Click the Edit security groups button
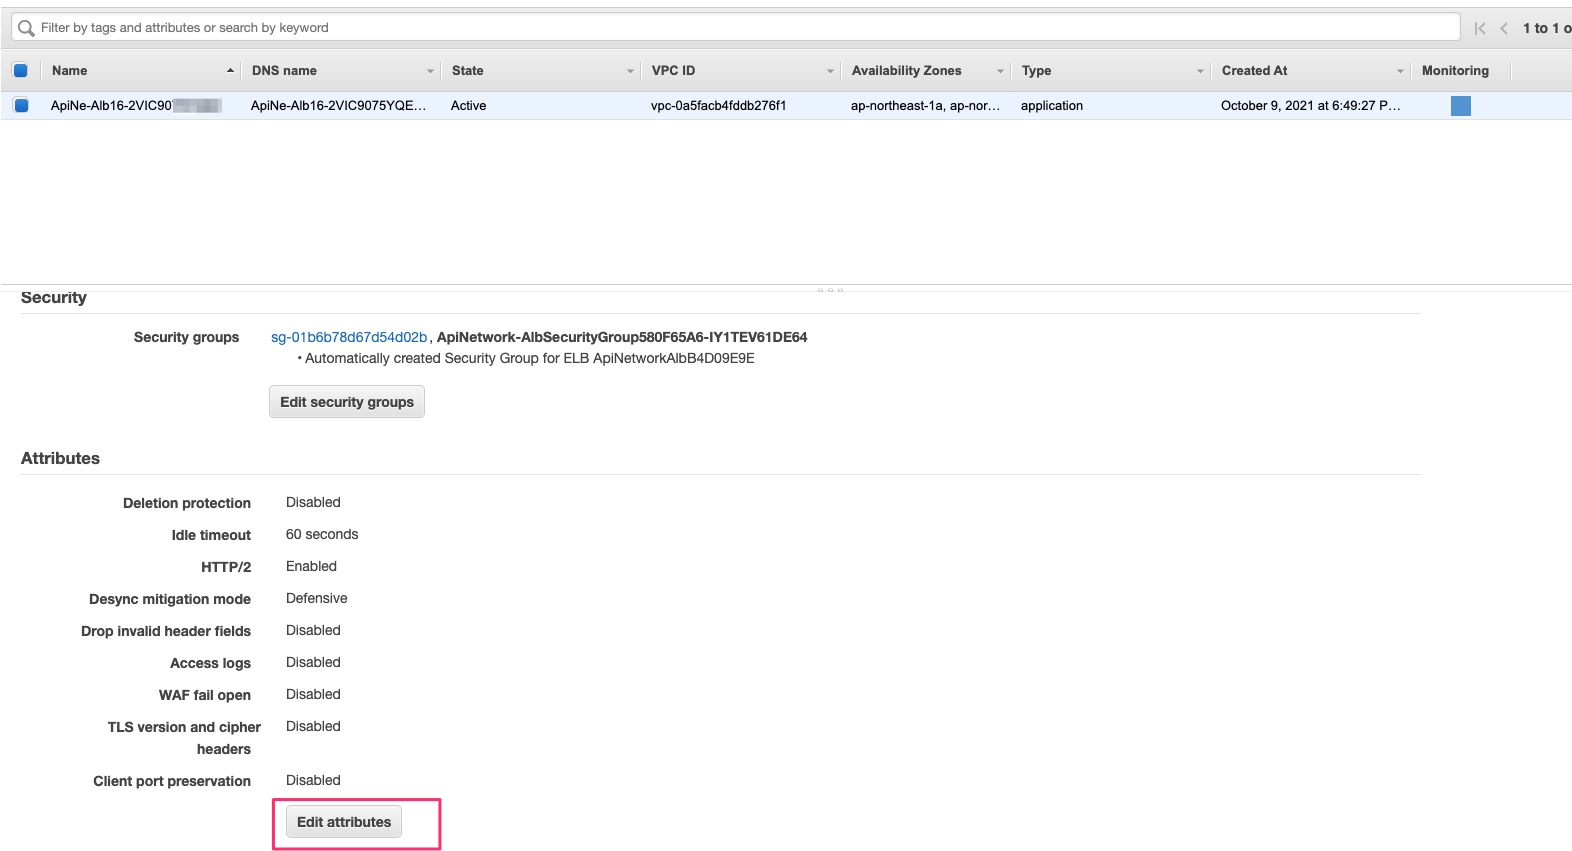Viewport: 1572px width, 851px height. 347,402
